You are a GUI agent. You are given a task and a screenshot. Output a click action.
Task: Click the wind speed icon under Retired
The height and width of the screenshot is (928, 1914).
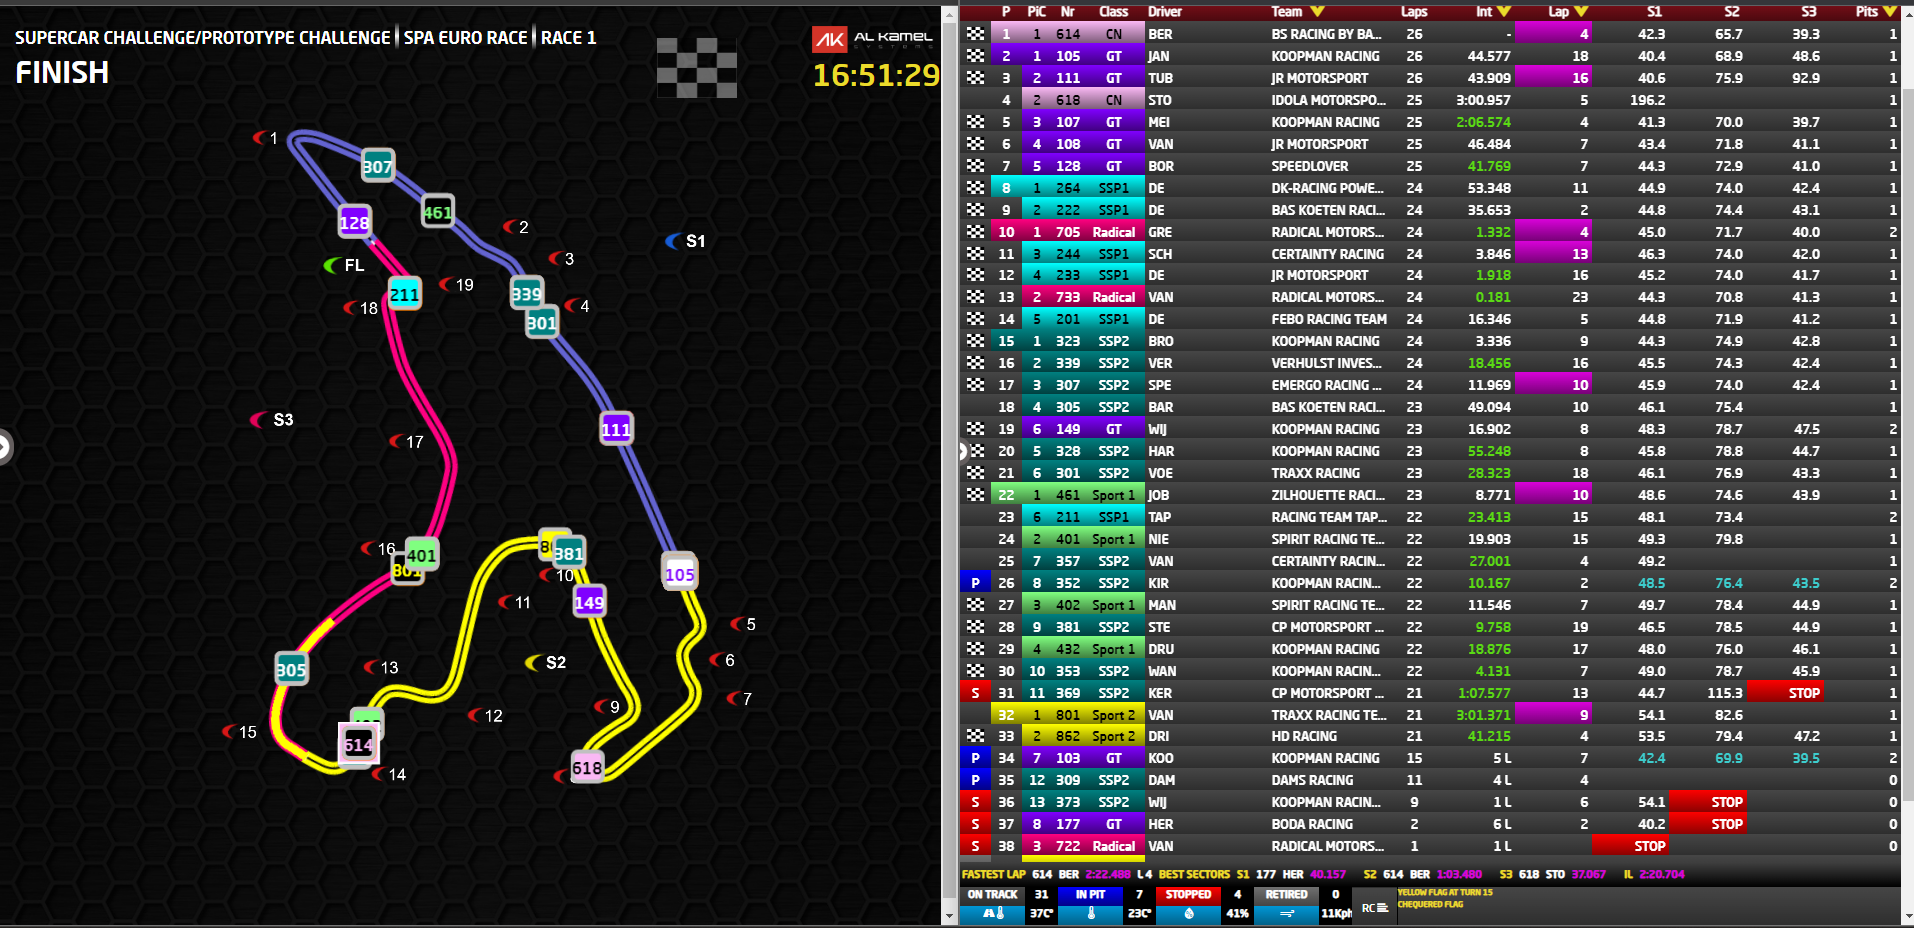point(1286,913)
